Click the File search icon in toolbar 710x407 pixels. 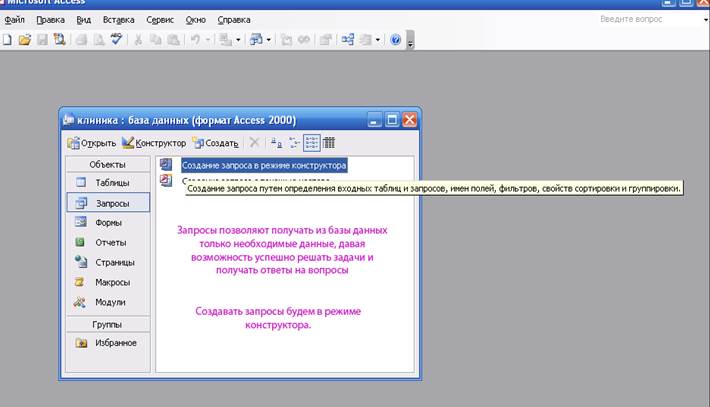coord(59,40)
